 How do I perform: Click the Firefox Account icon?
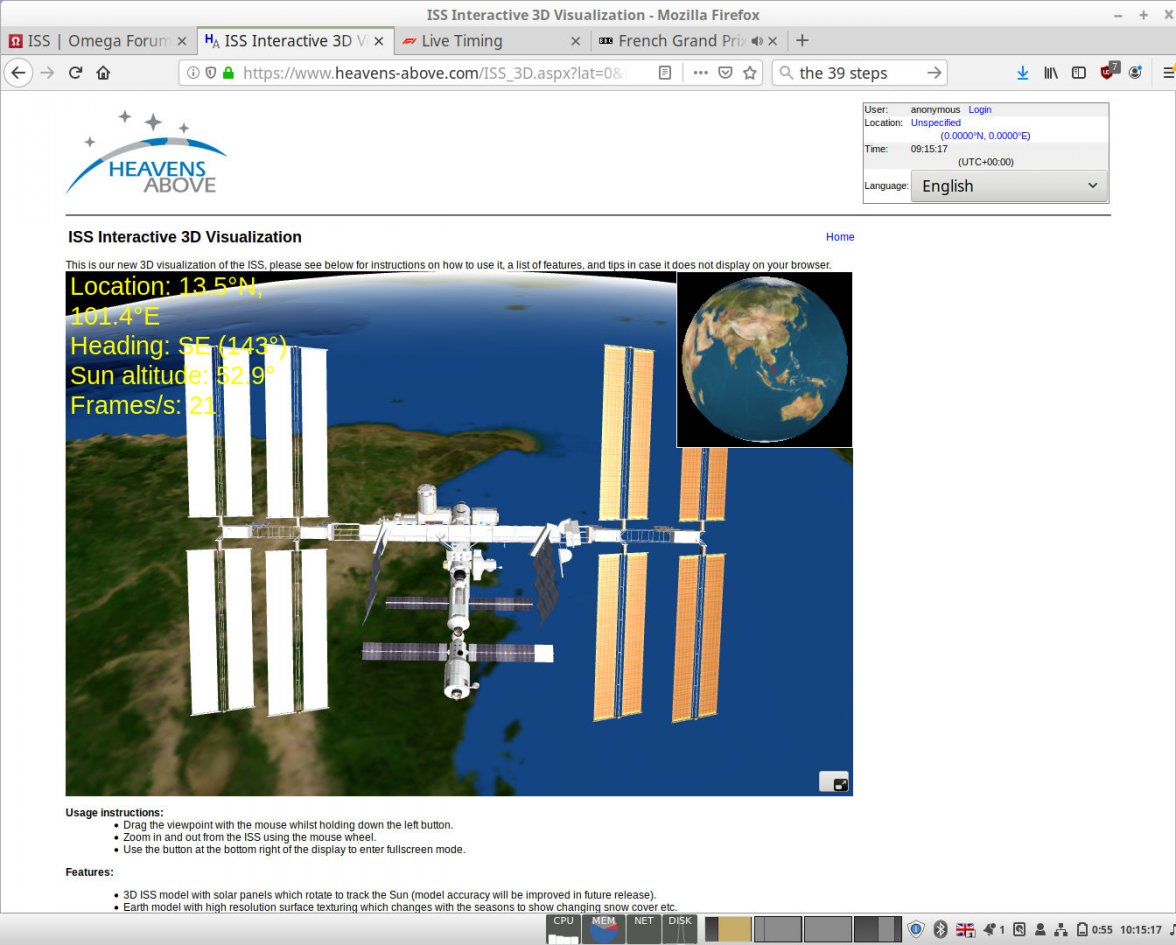[1135, 72]
